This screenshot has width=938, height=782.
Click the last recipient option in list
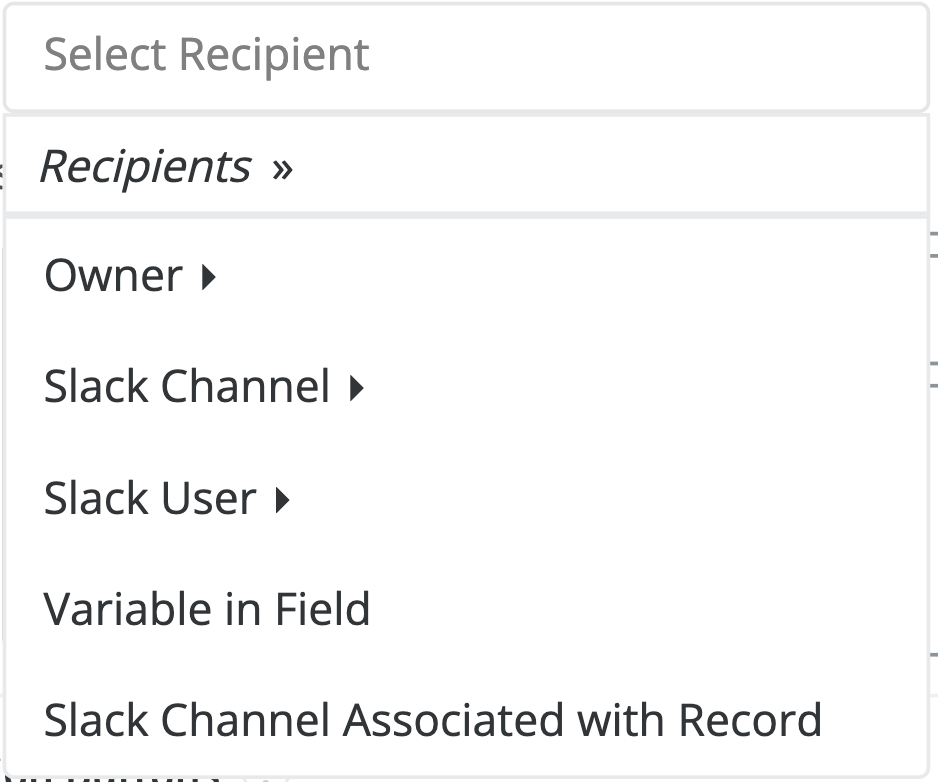(432, 720)
